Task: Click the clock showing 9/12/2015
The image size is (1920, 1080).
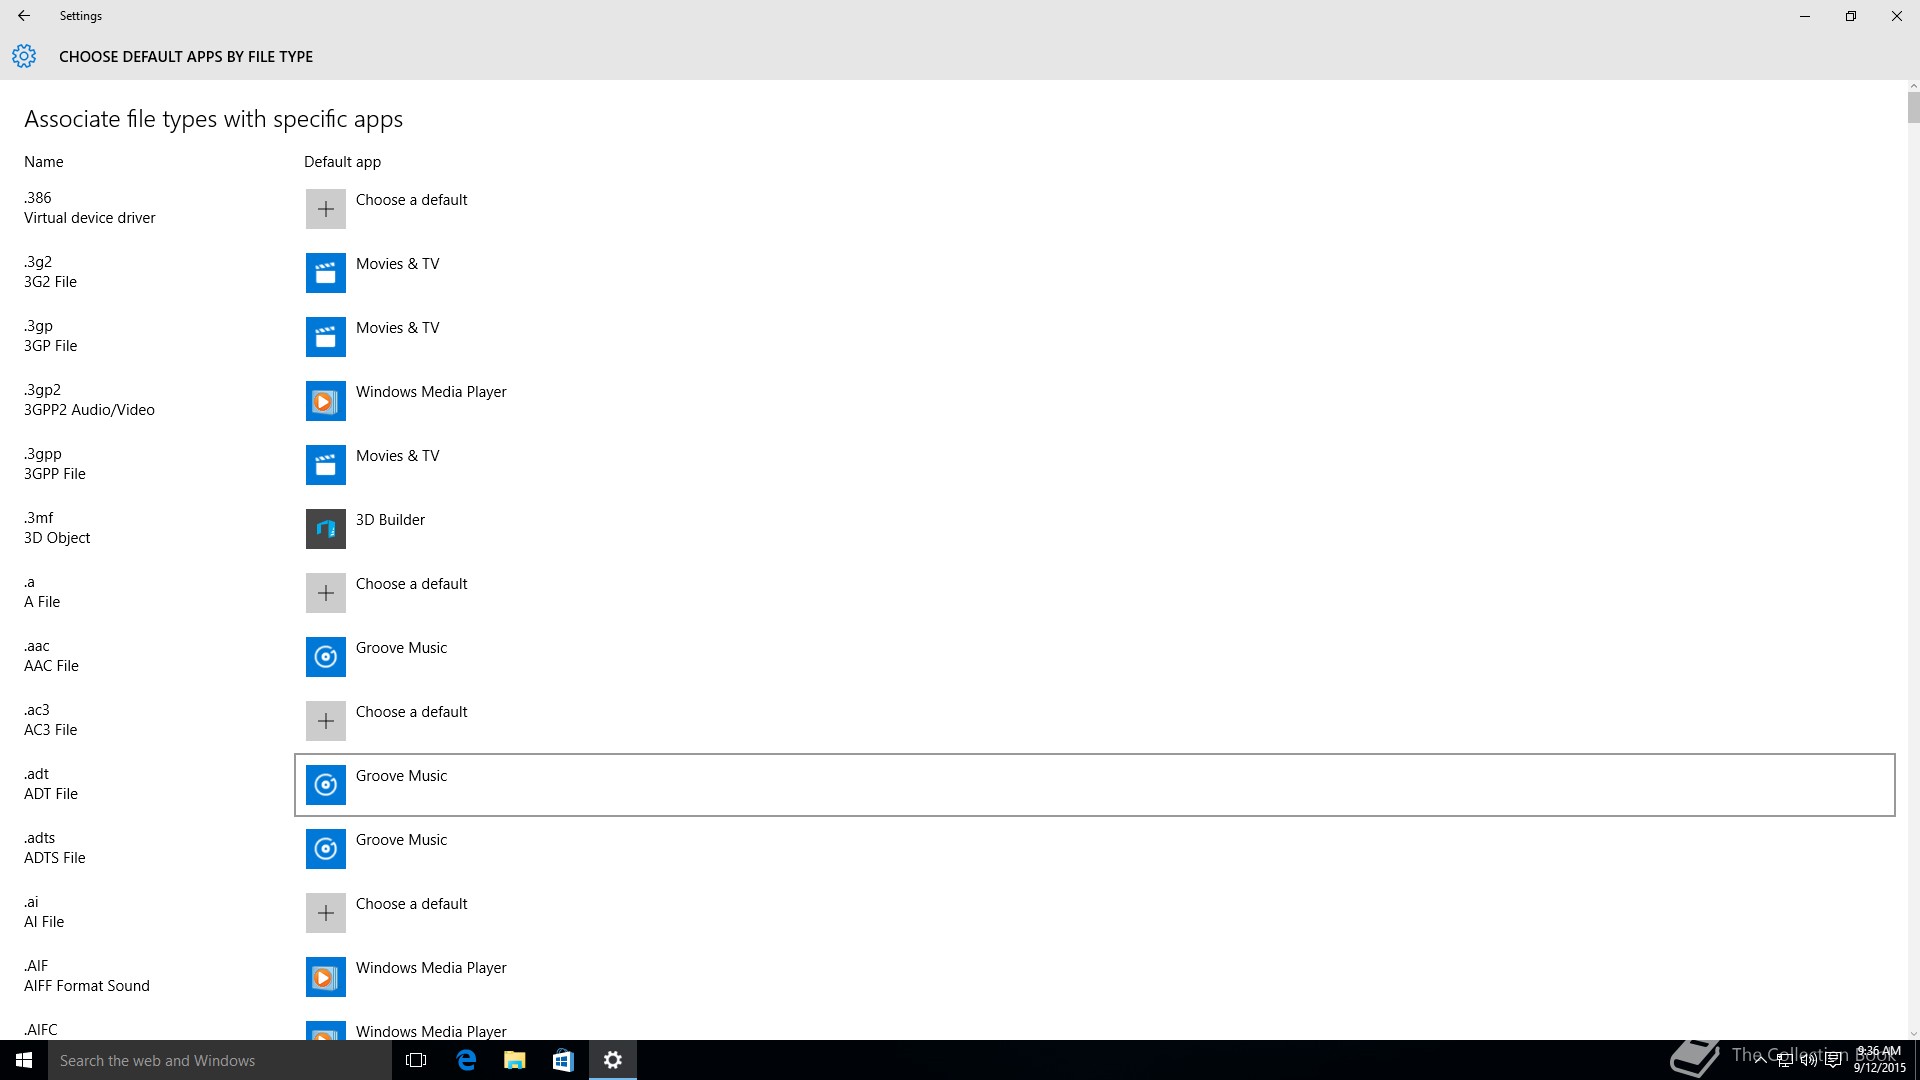Action: 1879,1060
